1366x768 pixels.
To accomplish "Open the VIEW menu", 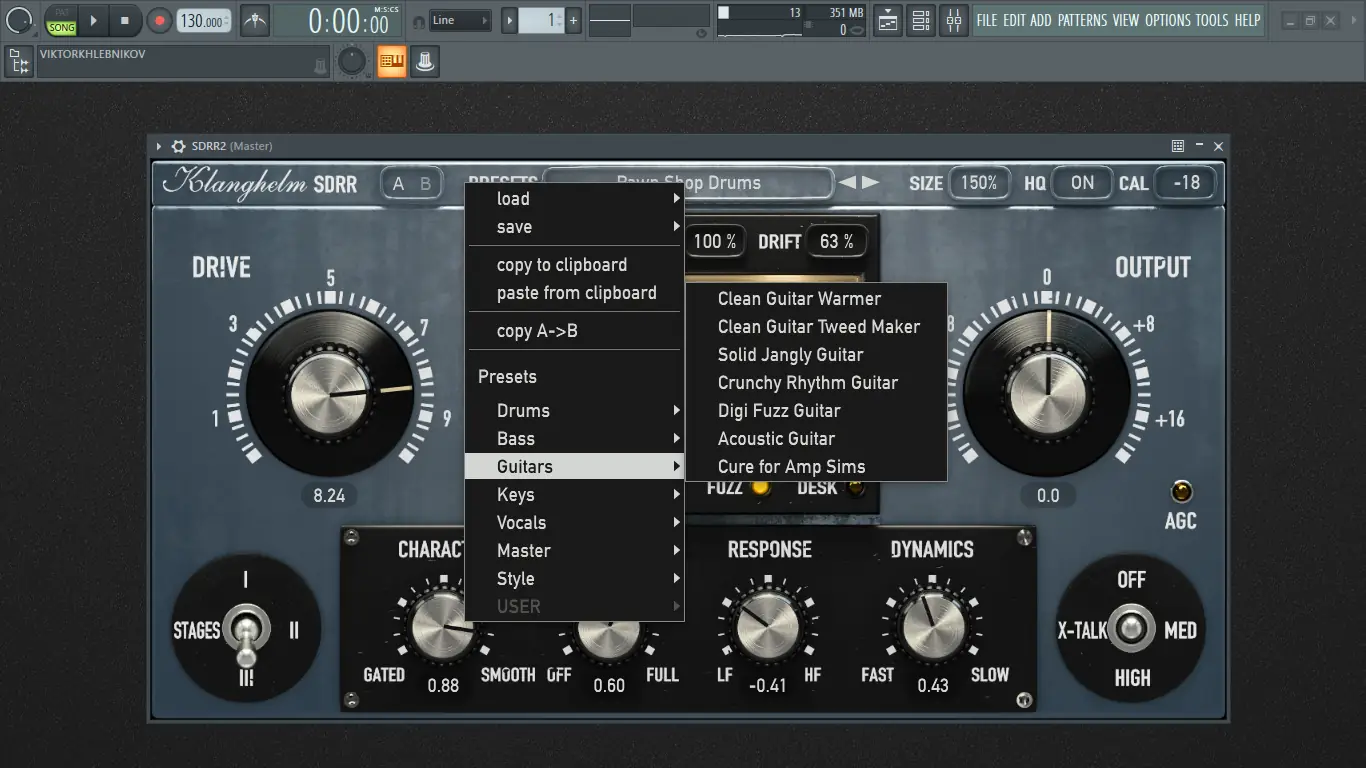I will pyautogui.click(x=1126, y=20).
